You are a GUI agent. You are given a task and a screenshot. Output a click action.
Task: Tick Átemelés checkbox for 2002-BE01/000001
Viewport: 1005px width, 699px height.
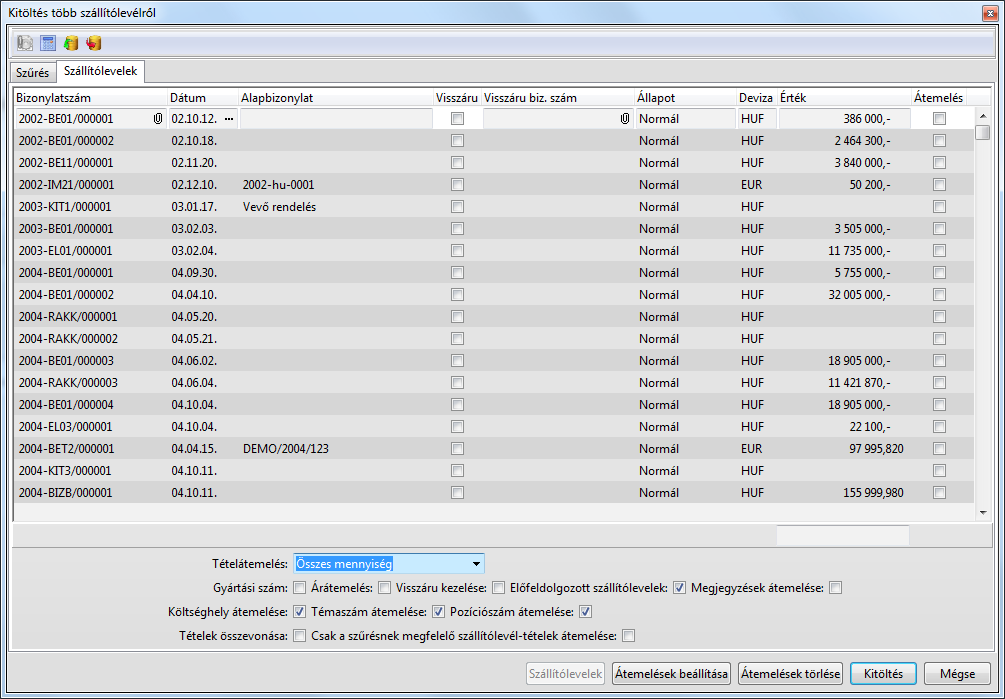point(940,119)
